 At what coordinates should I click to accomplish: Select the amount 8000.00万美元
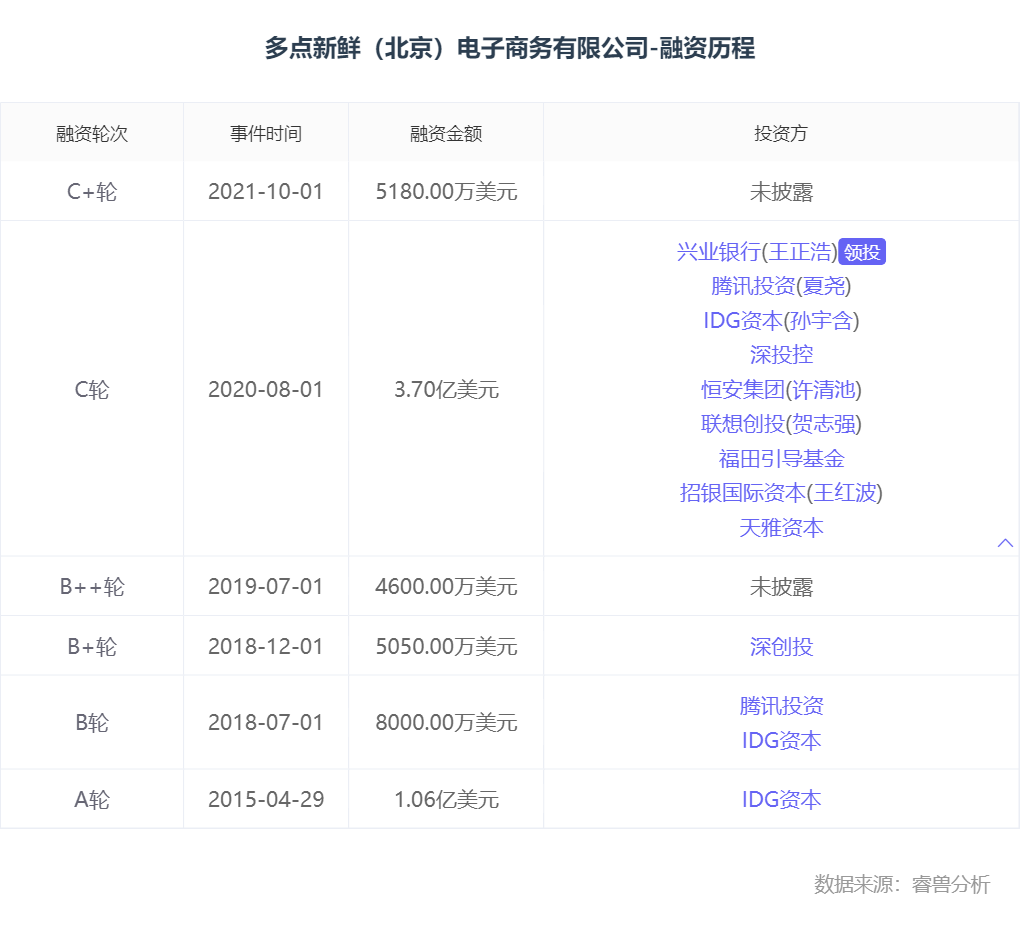point(446,723)
